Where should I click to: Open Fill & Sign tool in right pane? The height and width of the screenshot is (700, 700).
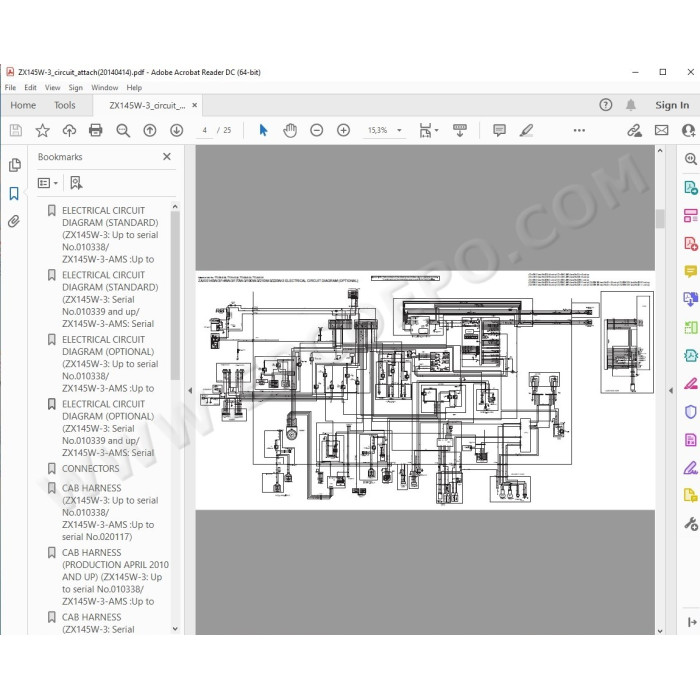(690, 468)
